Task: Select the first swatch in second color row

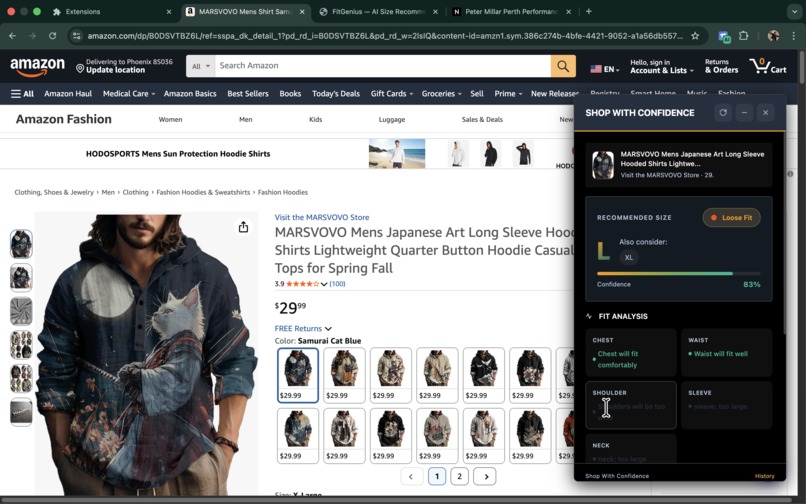Action: (x=298, y=436)
